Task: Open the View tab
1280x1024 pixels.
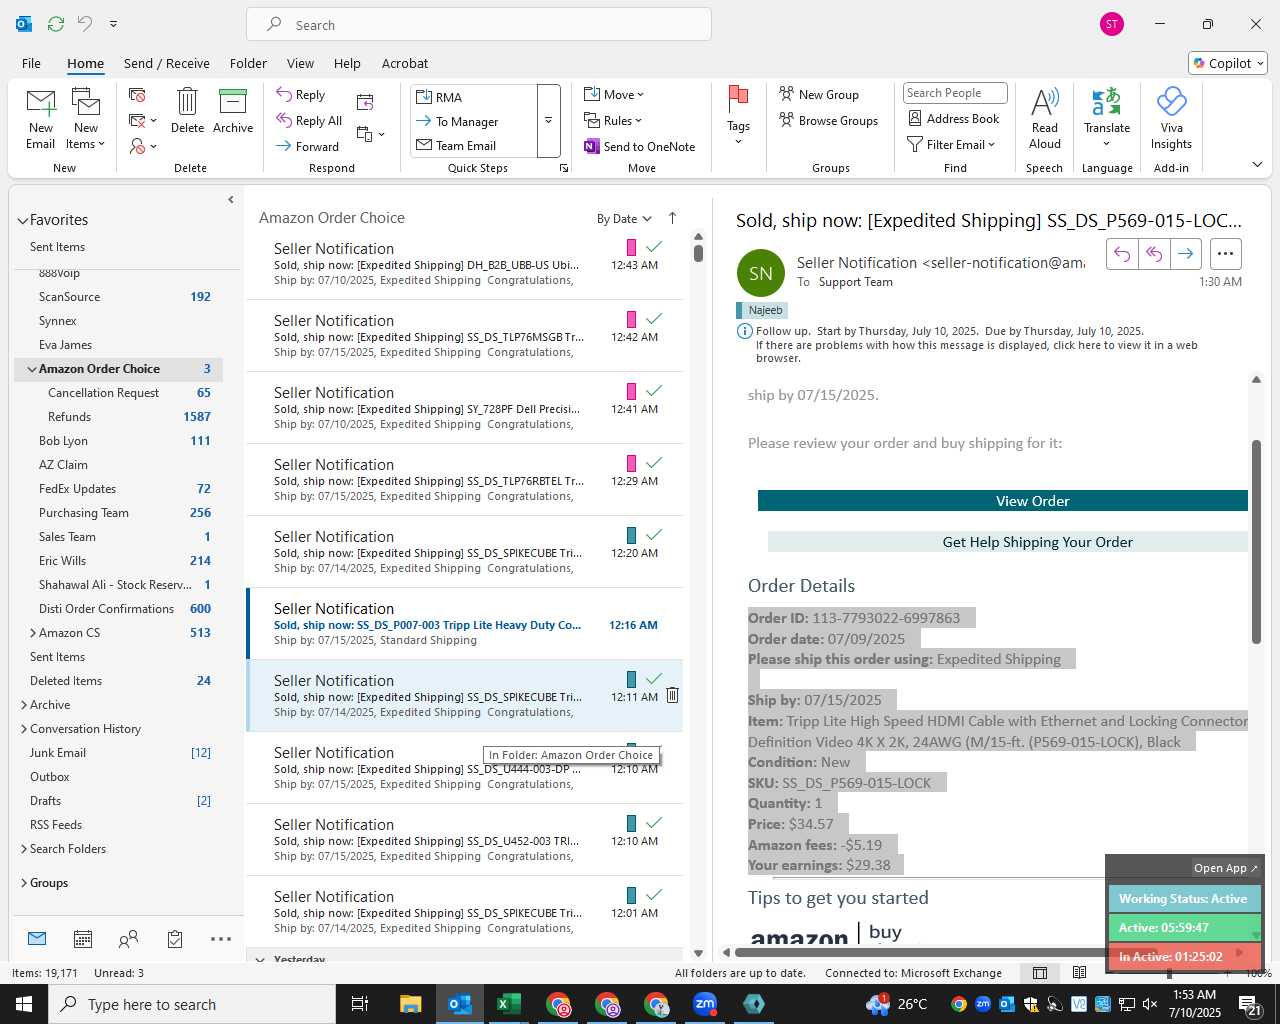Action: [x=300, y=63]
